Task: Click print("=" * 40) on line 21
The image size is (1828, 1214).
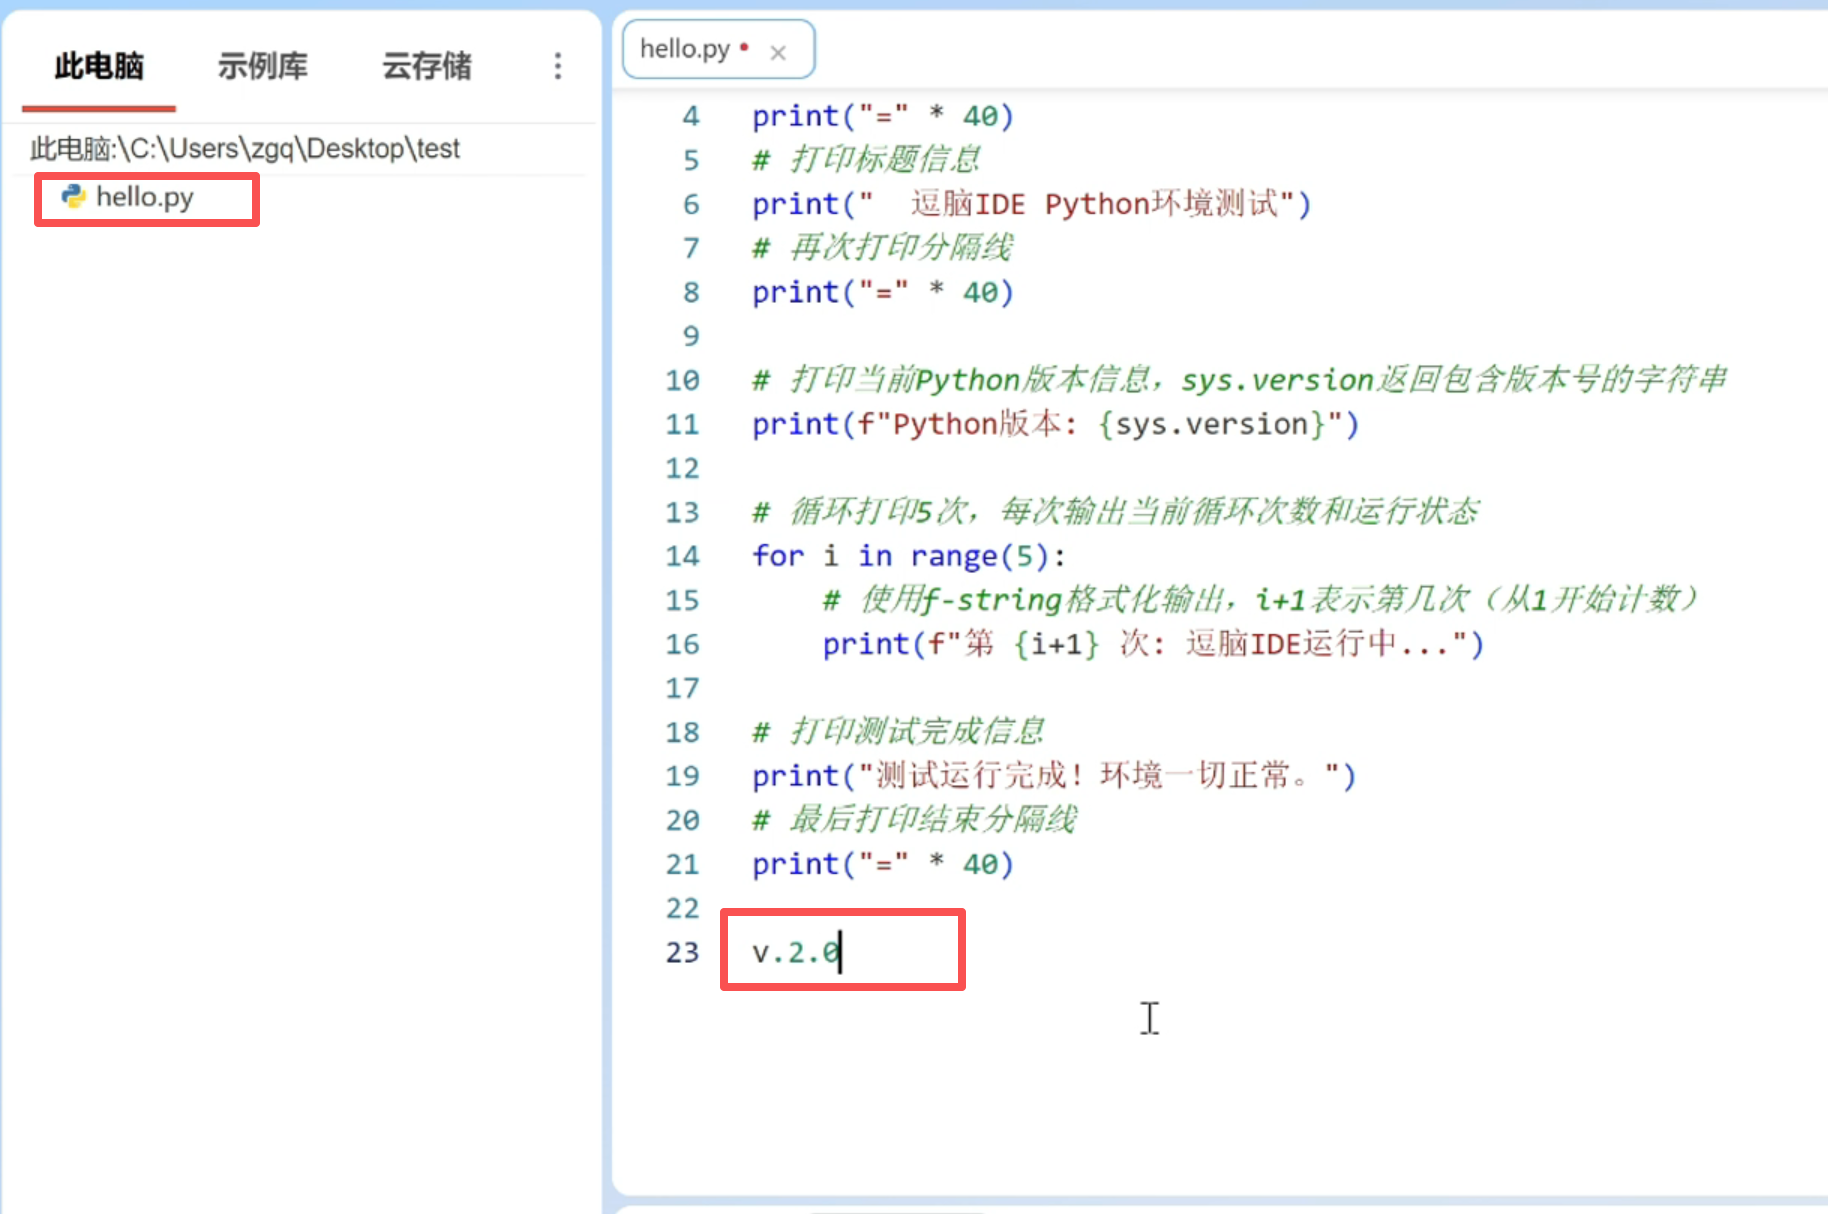Action: [883, 864]
